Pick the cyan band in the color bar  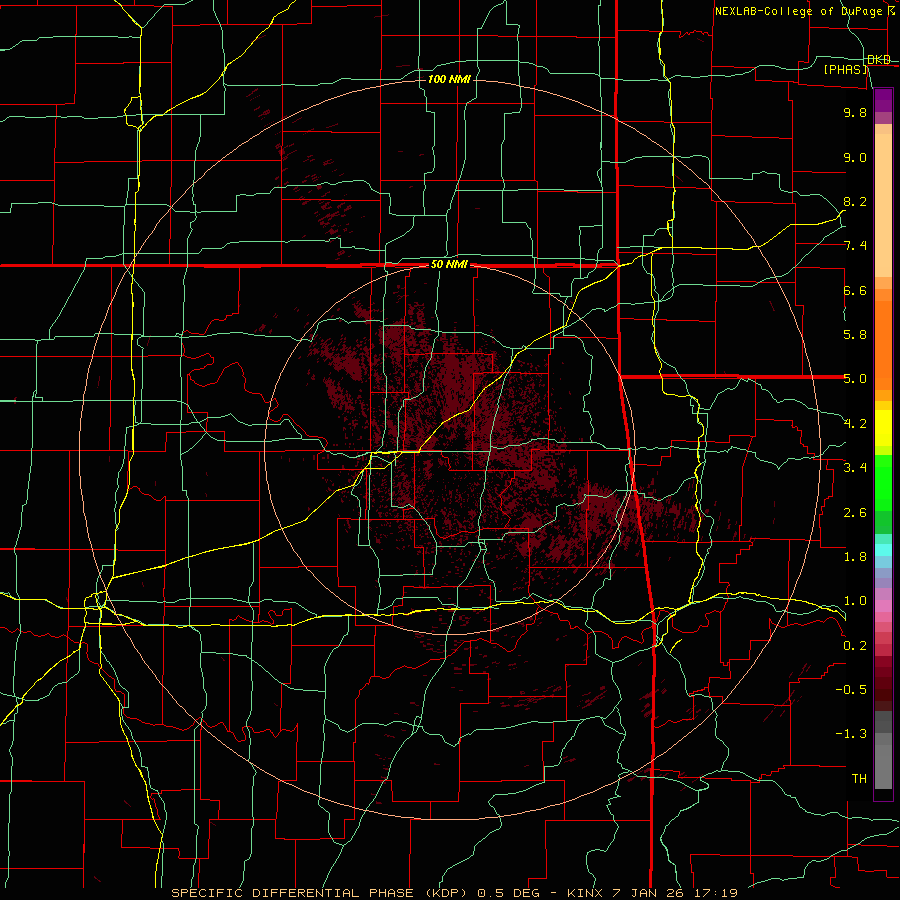point(883,550)
